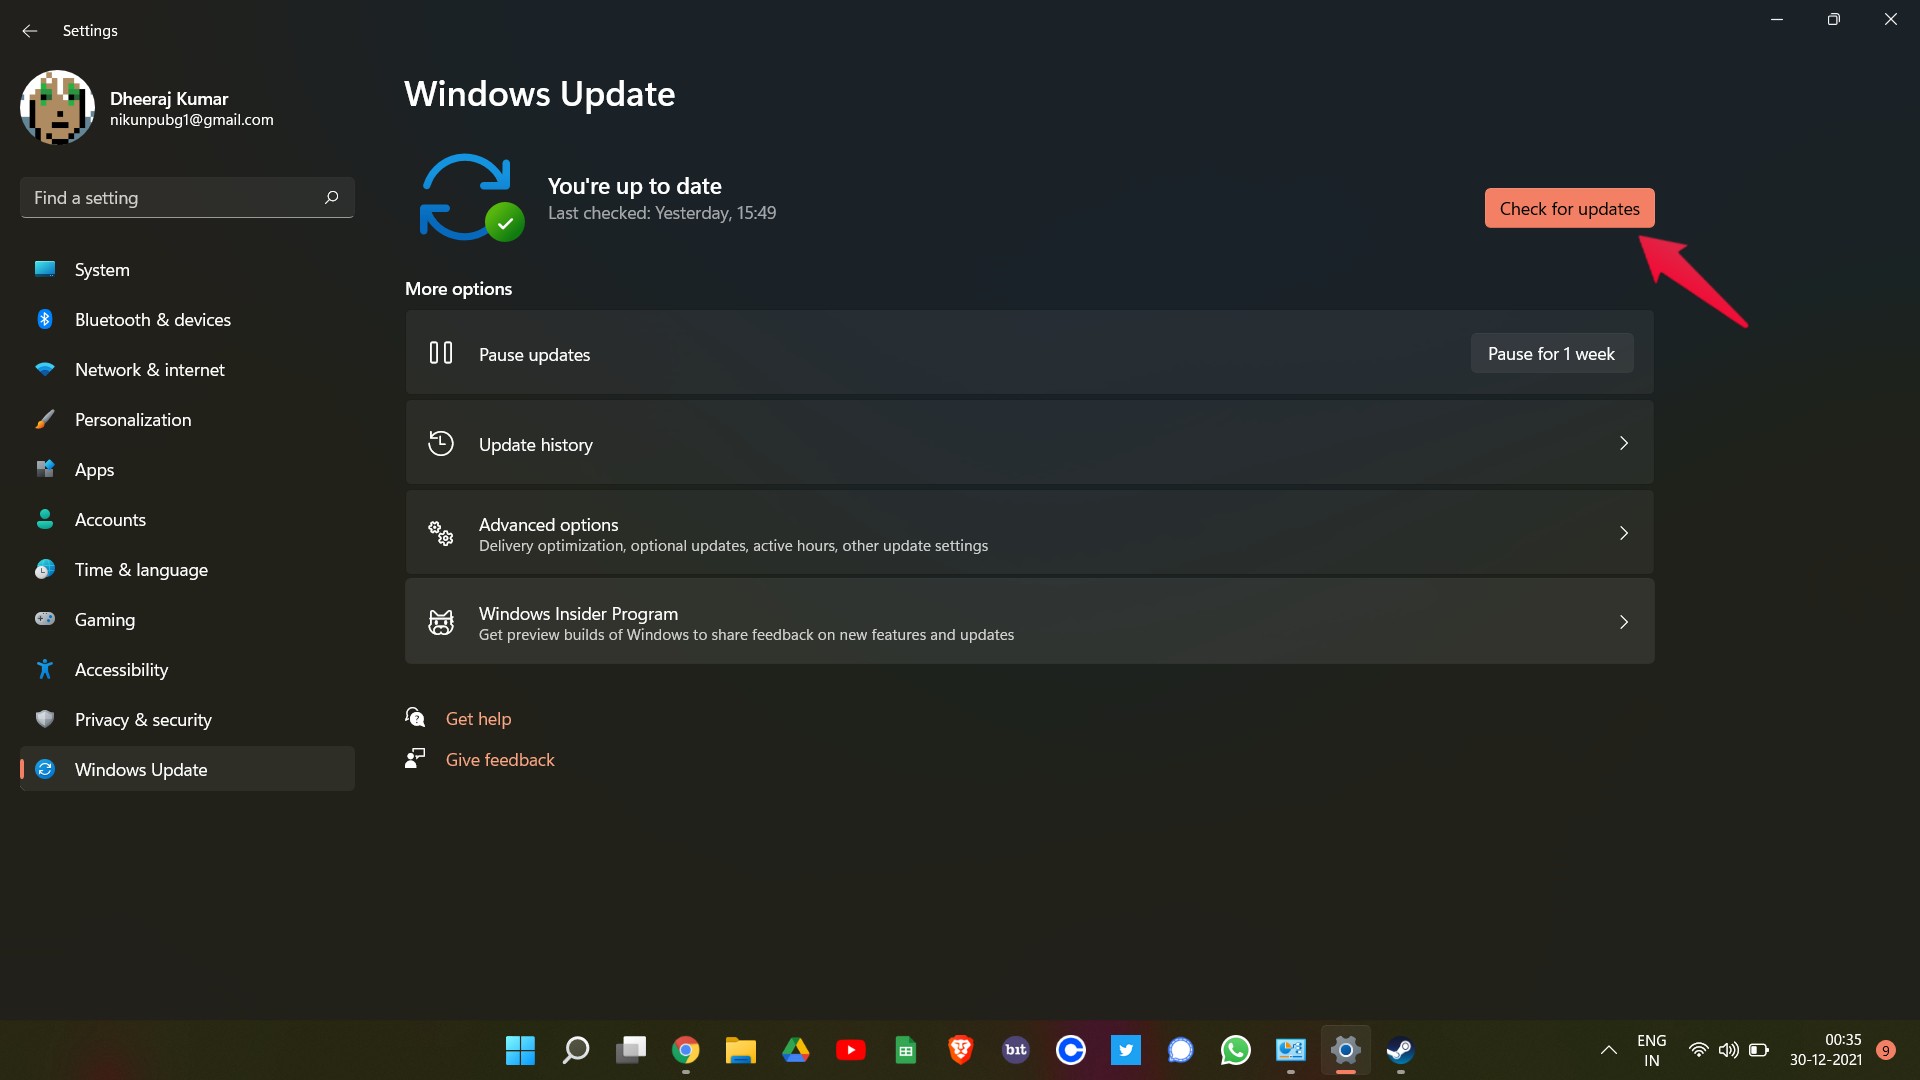
Task: Click the Twitter taskbar icon
Action: (1125, 1050)
